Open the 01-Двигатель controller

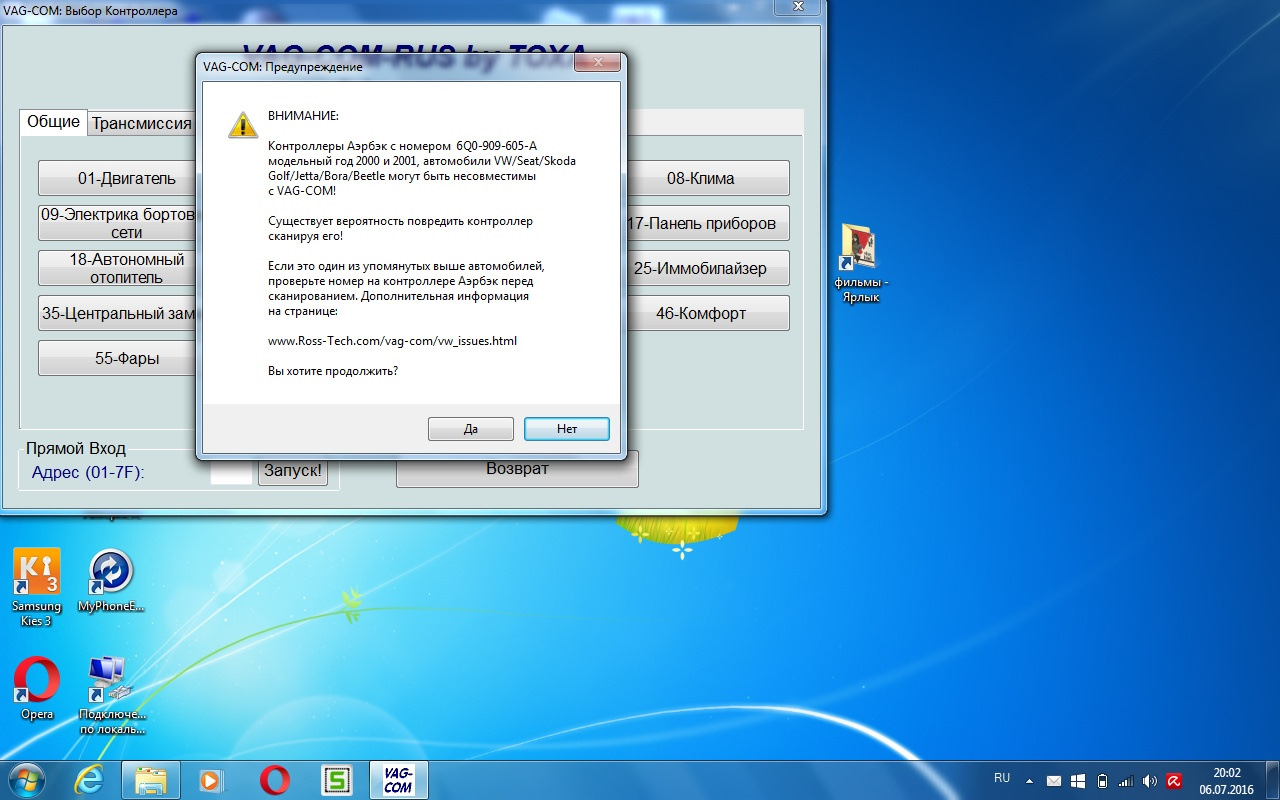[x=119, y=179]
